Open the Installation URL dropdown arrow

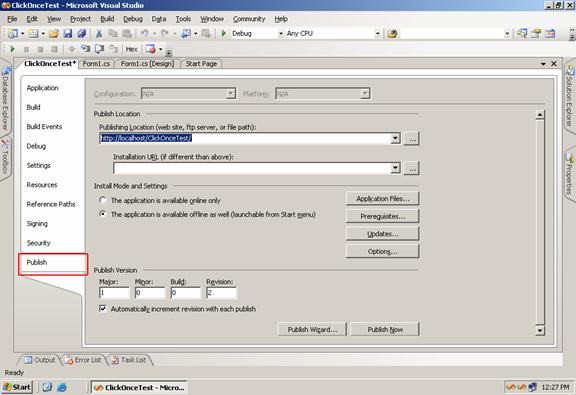tap(395, 168)
